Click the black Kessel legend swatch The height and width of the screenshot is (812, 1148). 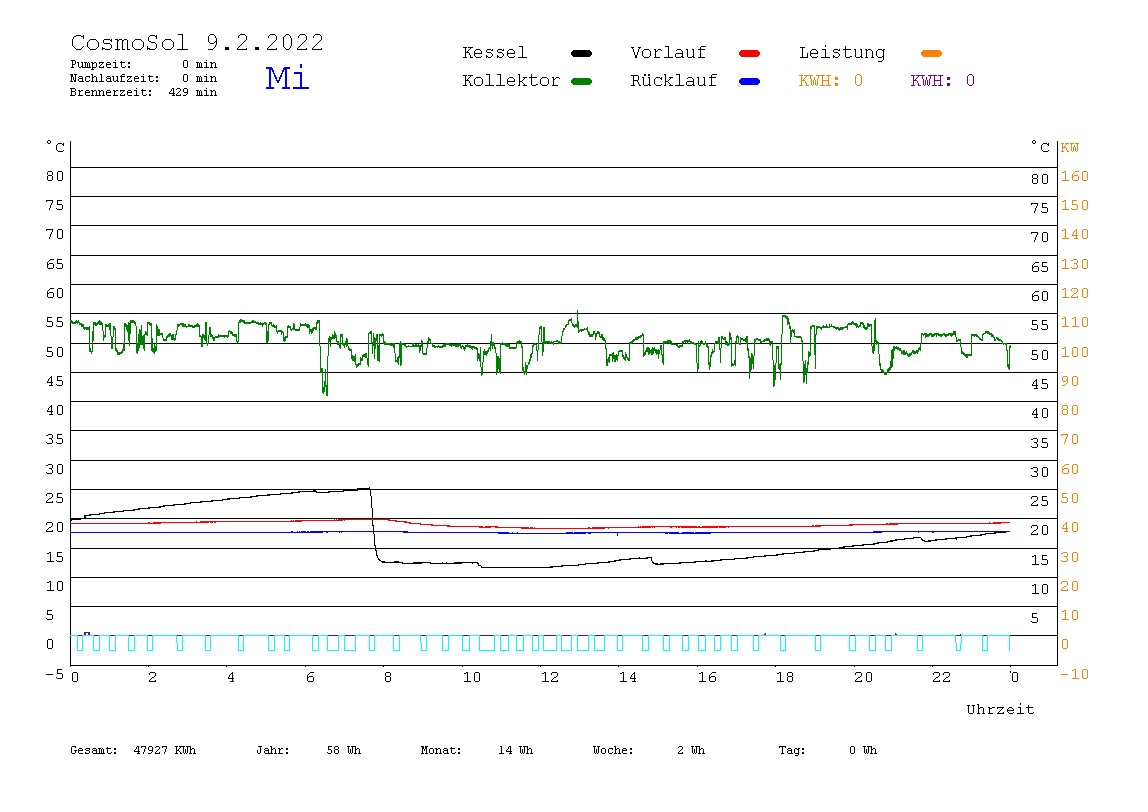click(581, 53)
